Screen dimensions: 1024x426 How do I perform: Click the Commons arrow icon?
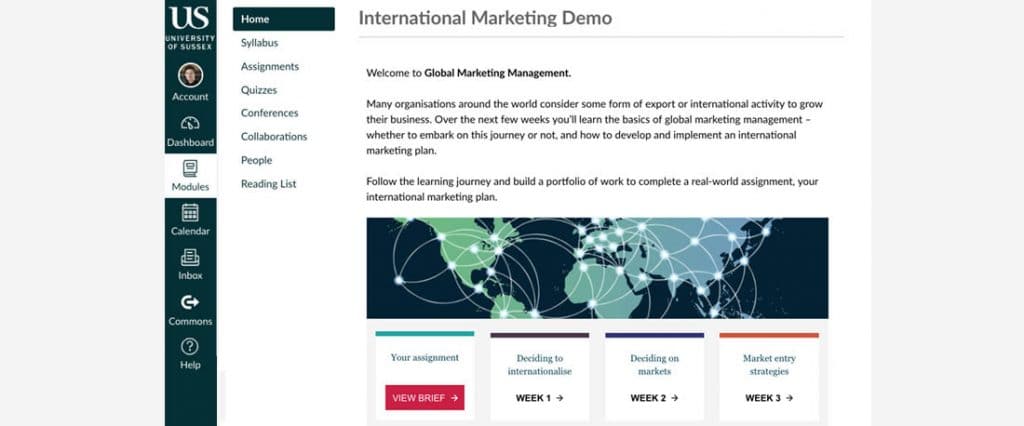click(x=190, y=302)
